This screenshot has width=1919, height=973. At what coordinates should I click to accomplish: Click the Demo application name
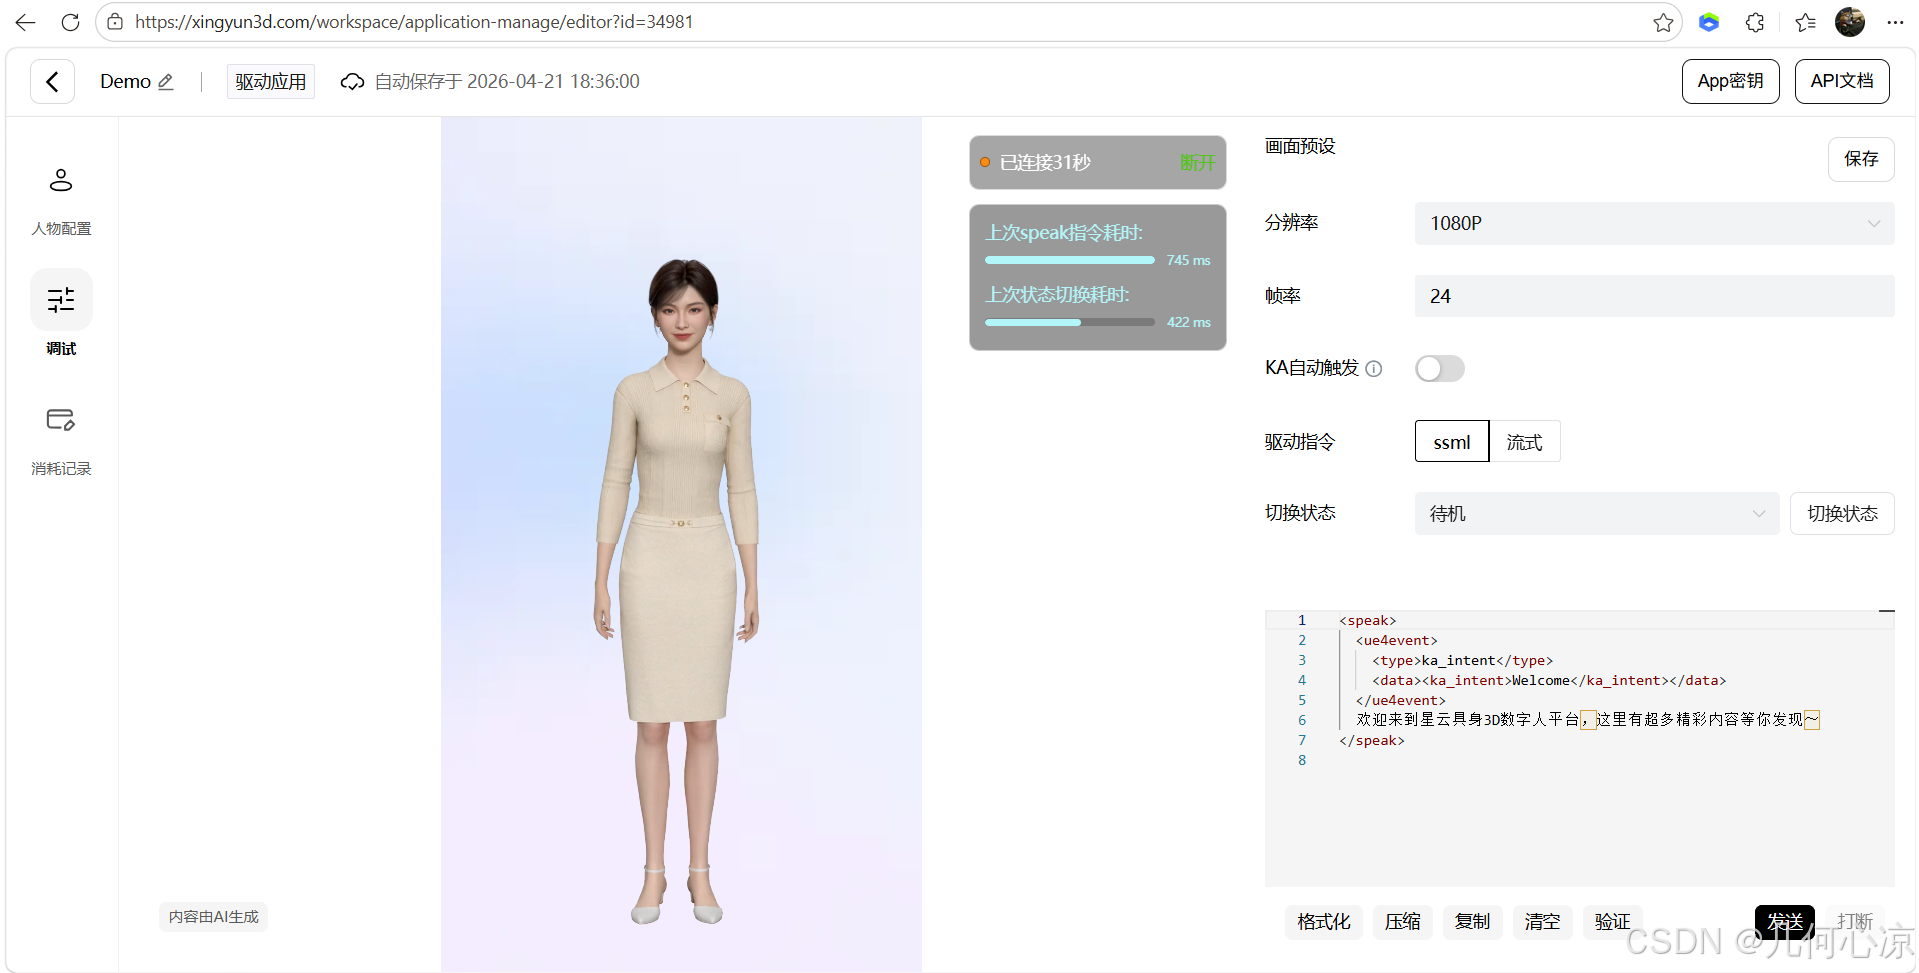point(125,82)
